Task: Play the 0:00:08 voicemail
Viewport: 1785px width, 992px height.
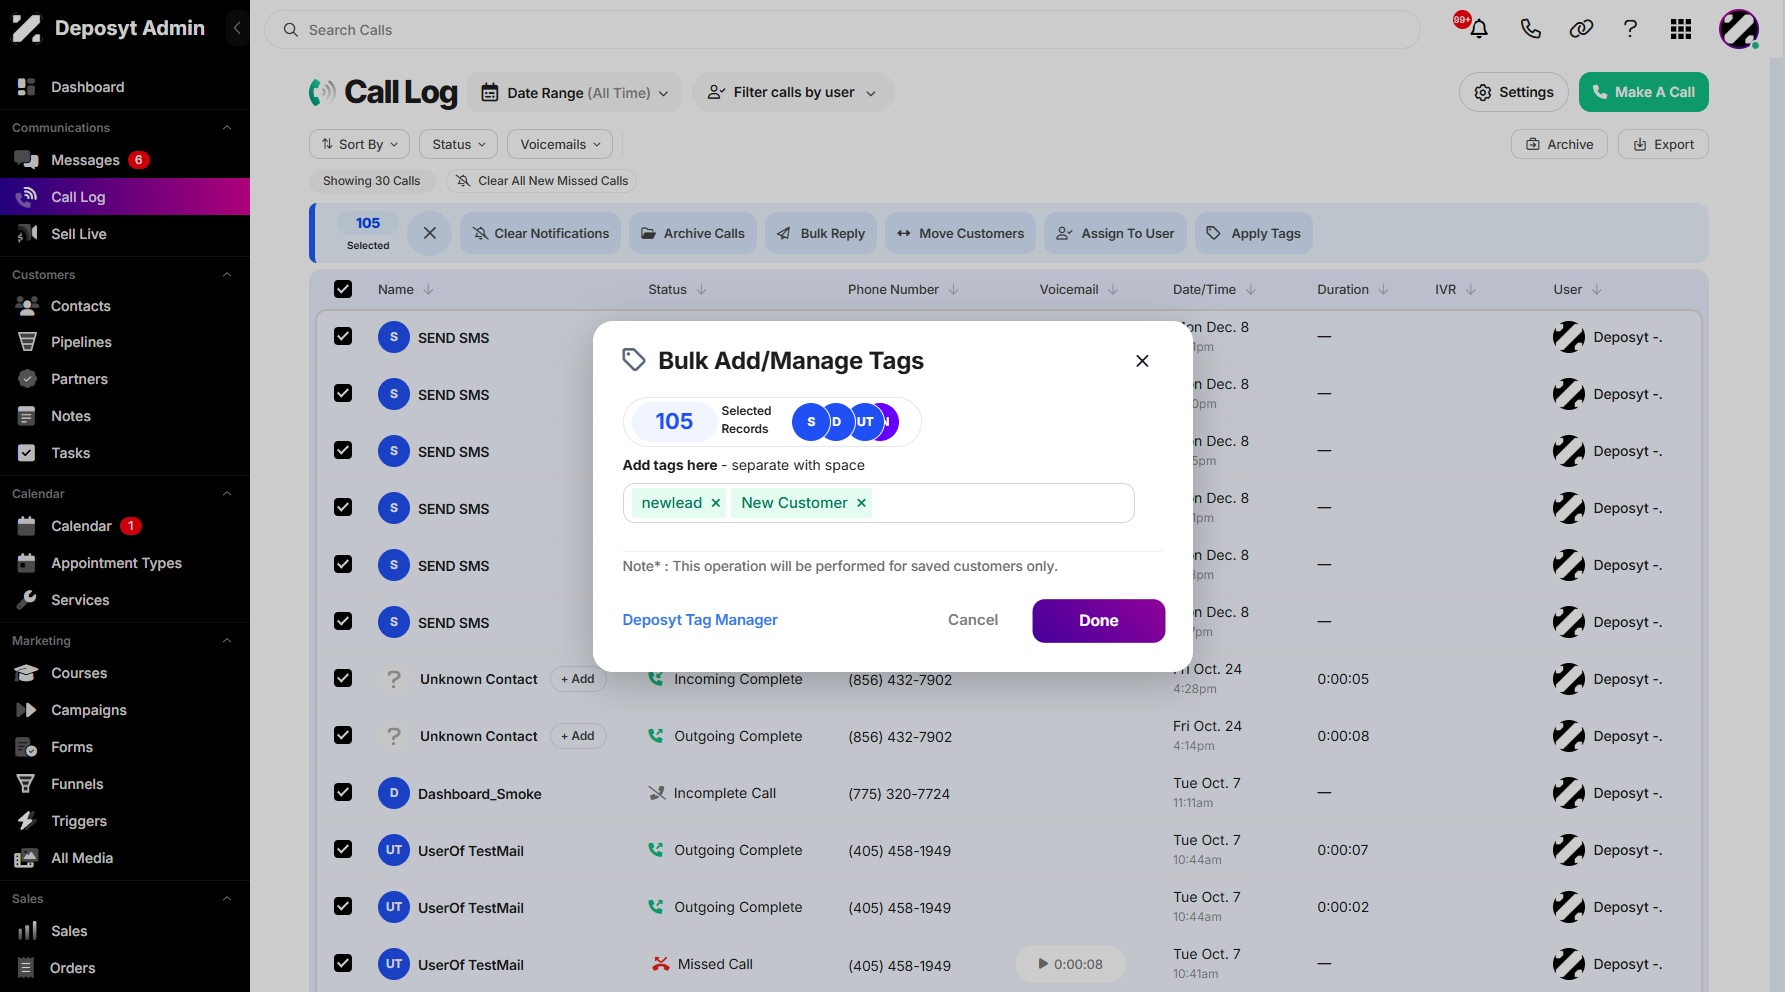Action: tap(1070, 964)
